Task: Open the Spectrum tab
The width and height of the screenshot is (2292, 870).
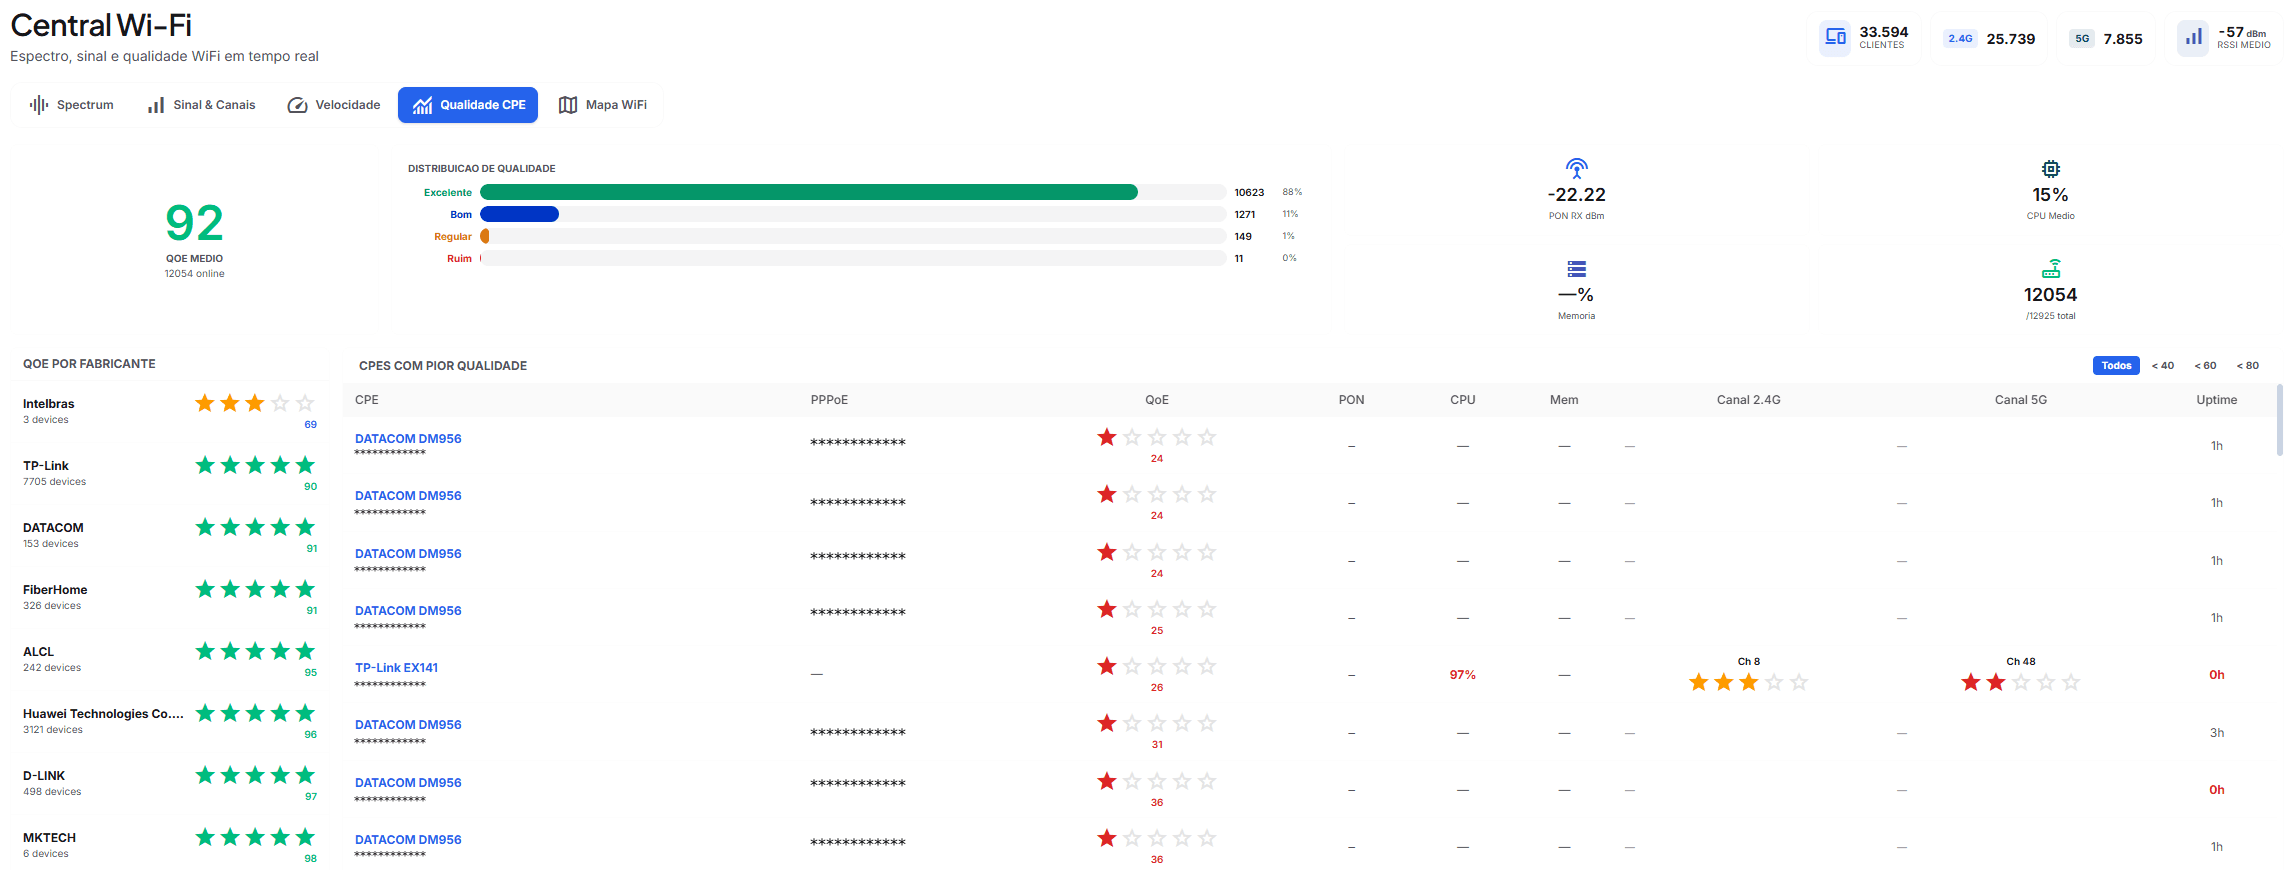Action: click(71, 105)
